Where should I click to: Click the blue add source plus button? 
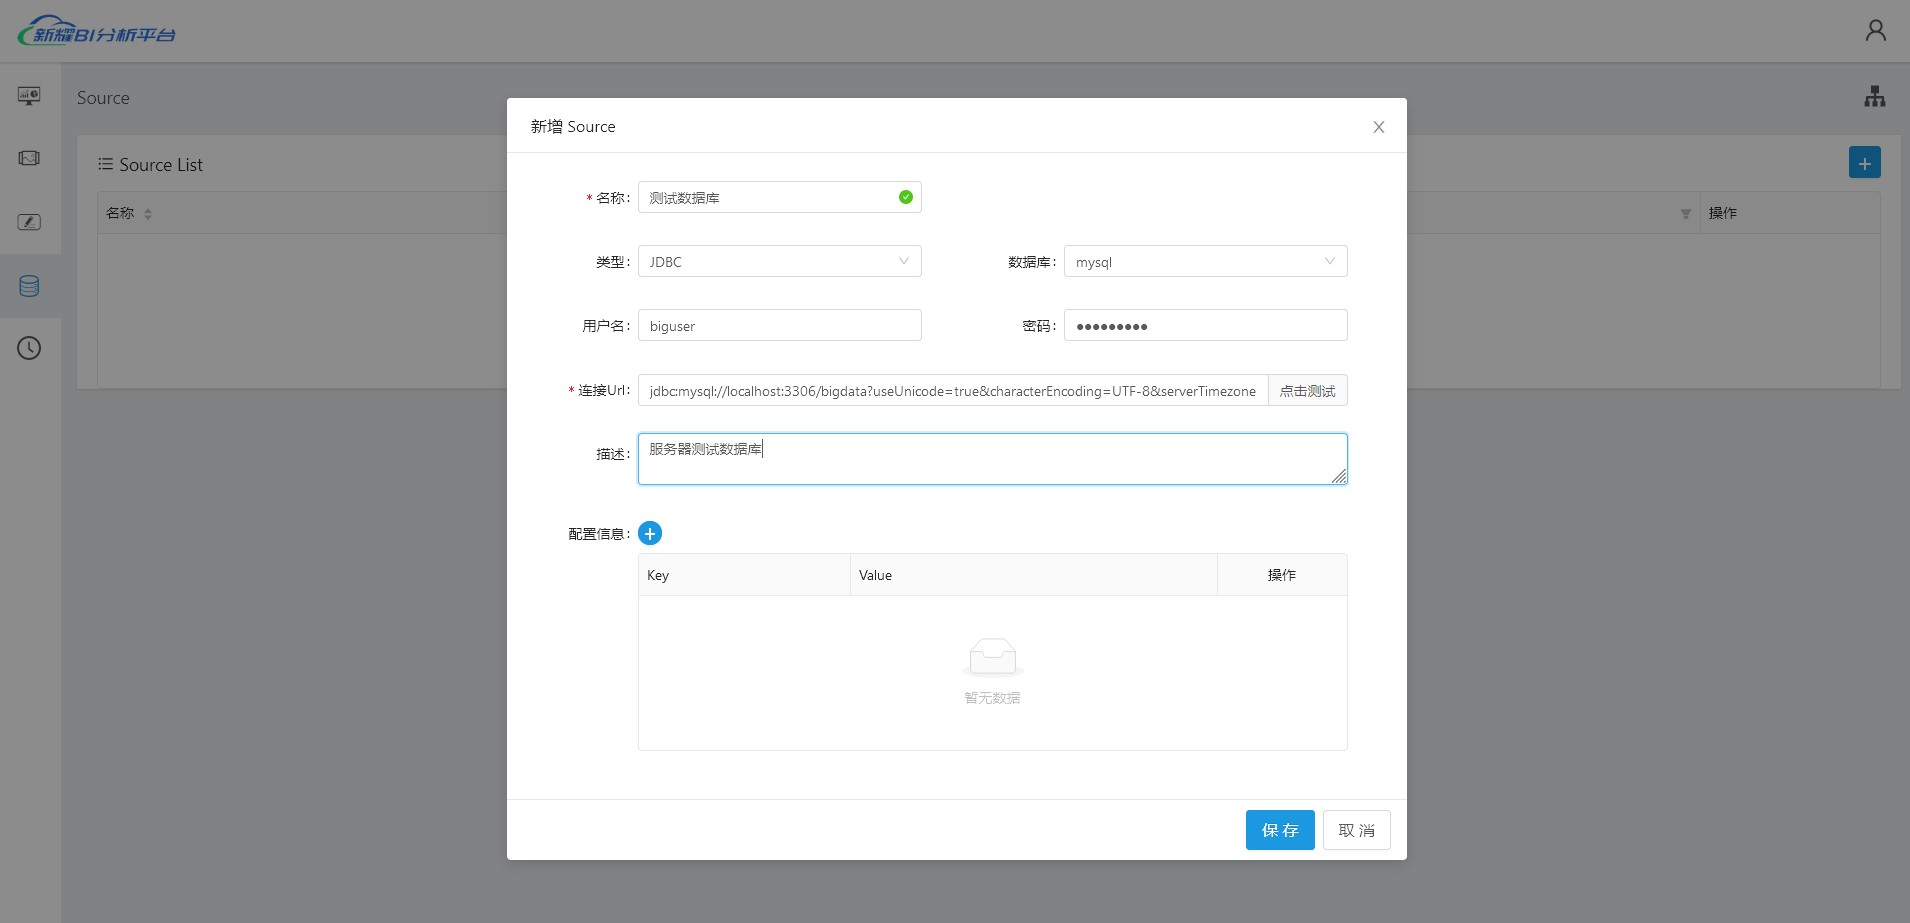point(1864,163)
